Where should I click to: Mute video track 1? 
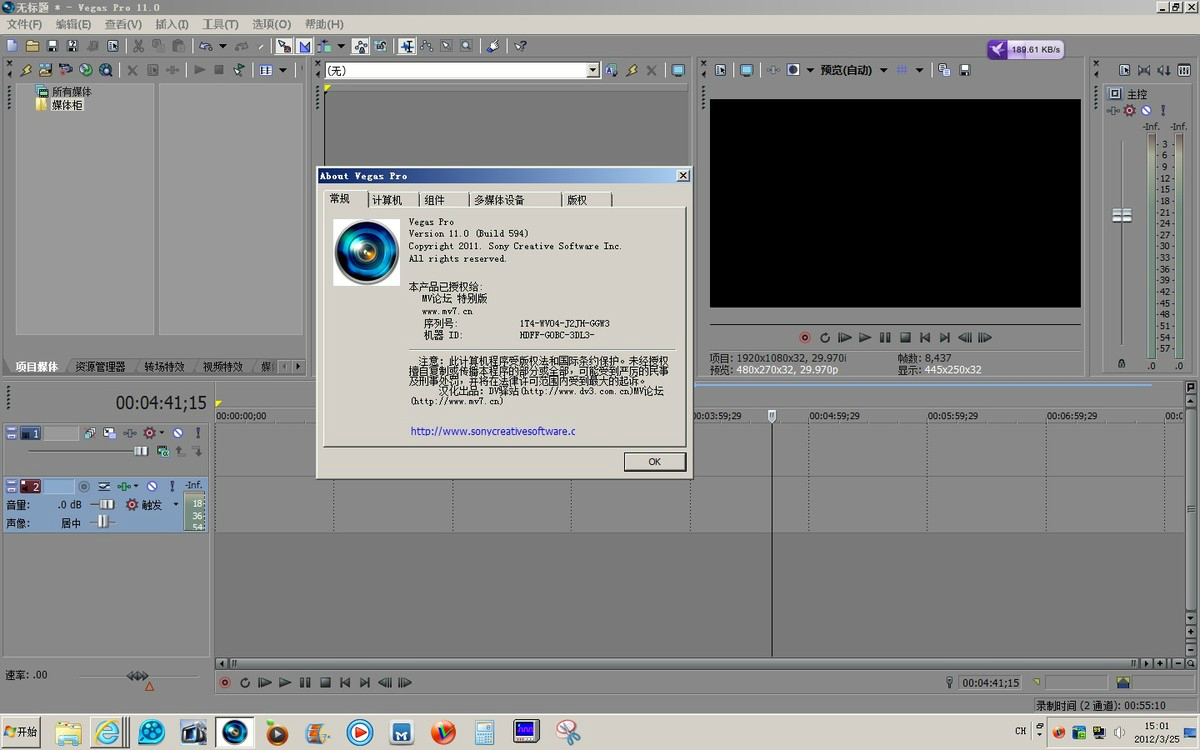[x=177, y=433]
